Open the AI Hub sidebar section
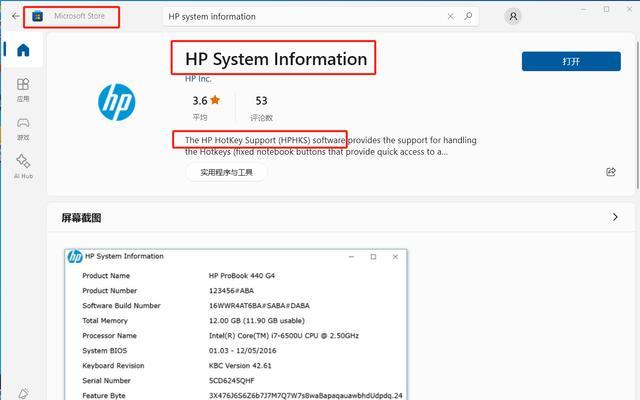 pyautogui.click(x=23, y=167)
